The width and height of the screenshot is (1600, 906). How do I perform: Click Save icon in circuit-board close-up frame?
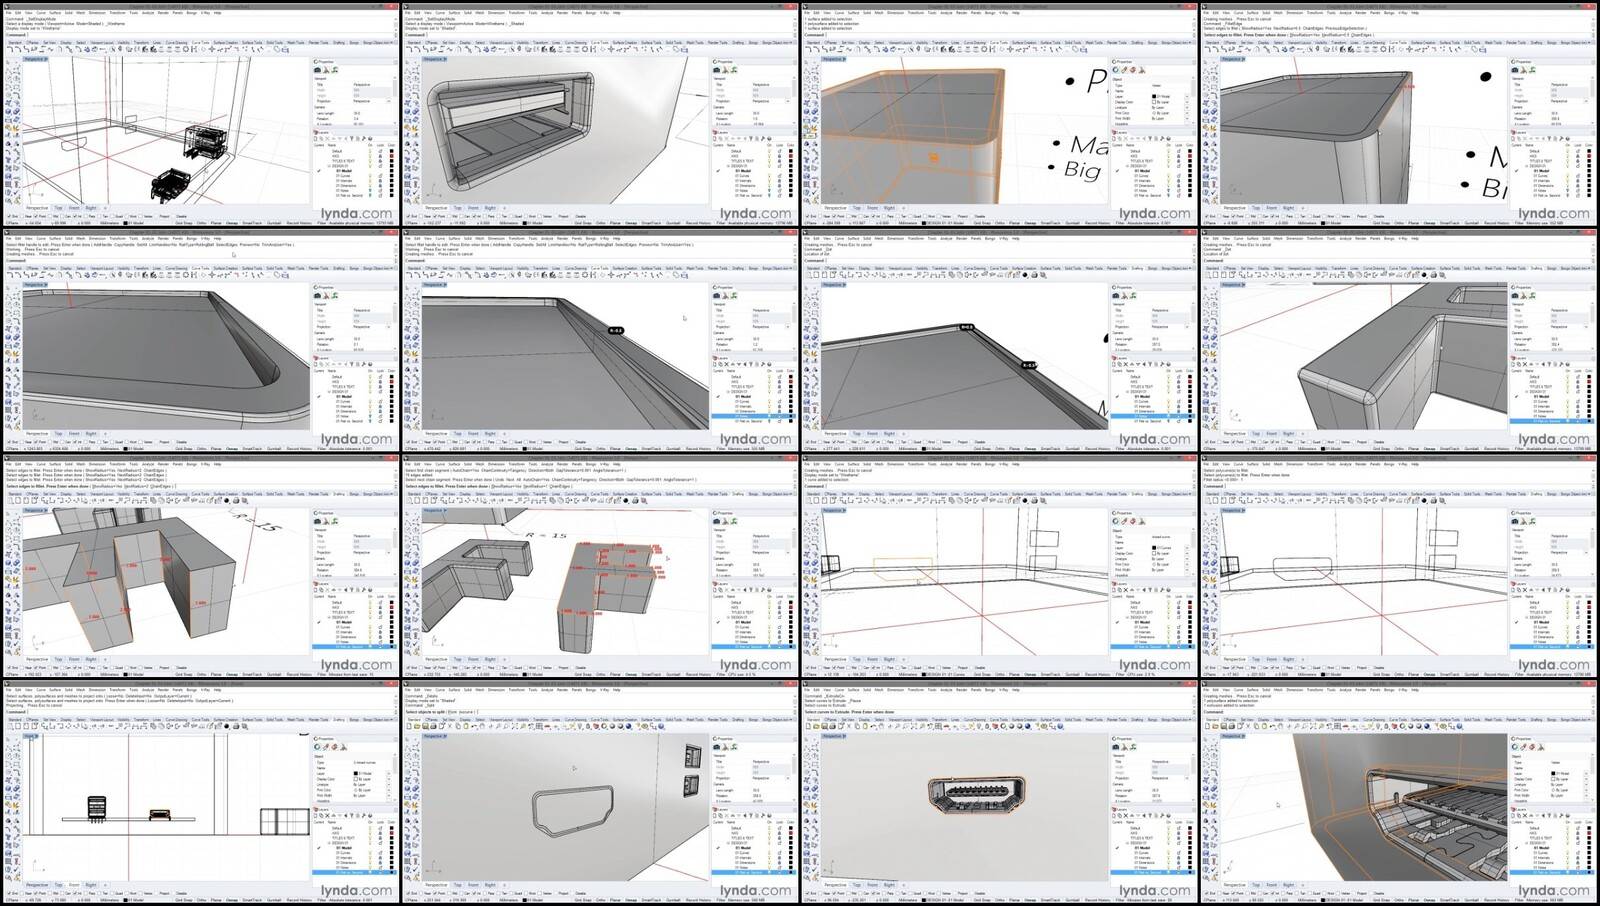click(1222, 726)
